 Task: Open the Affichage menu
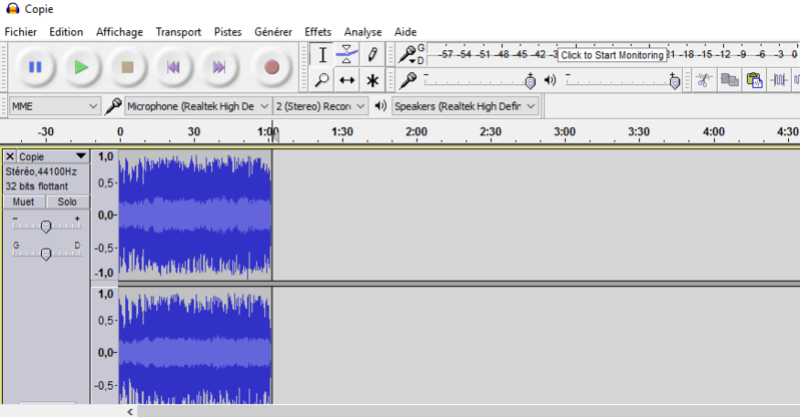click(x=119, y=32)
